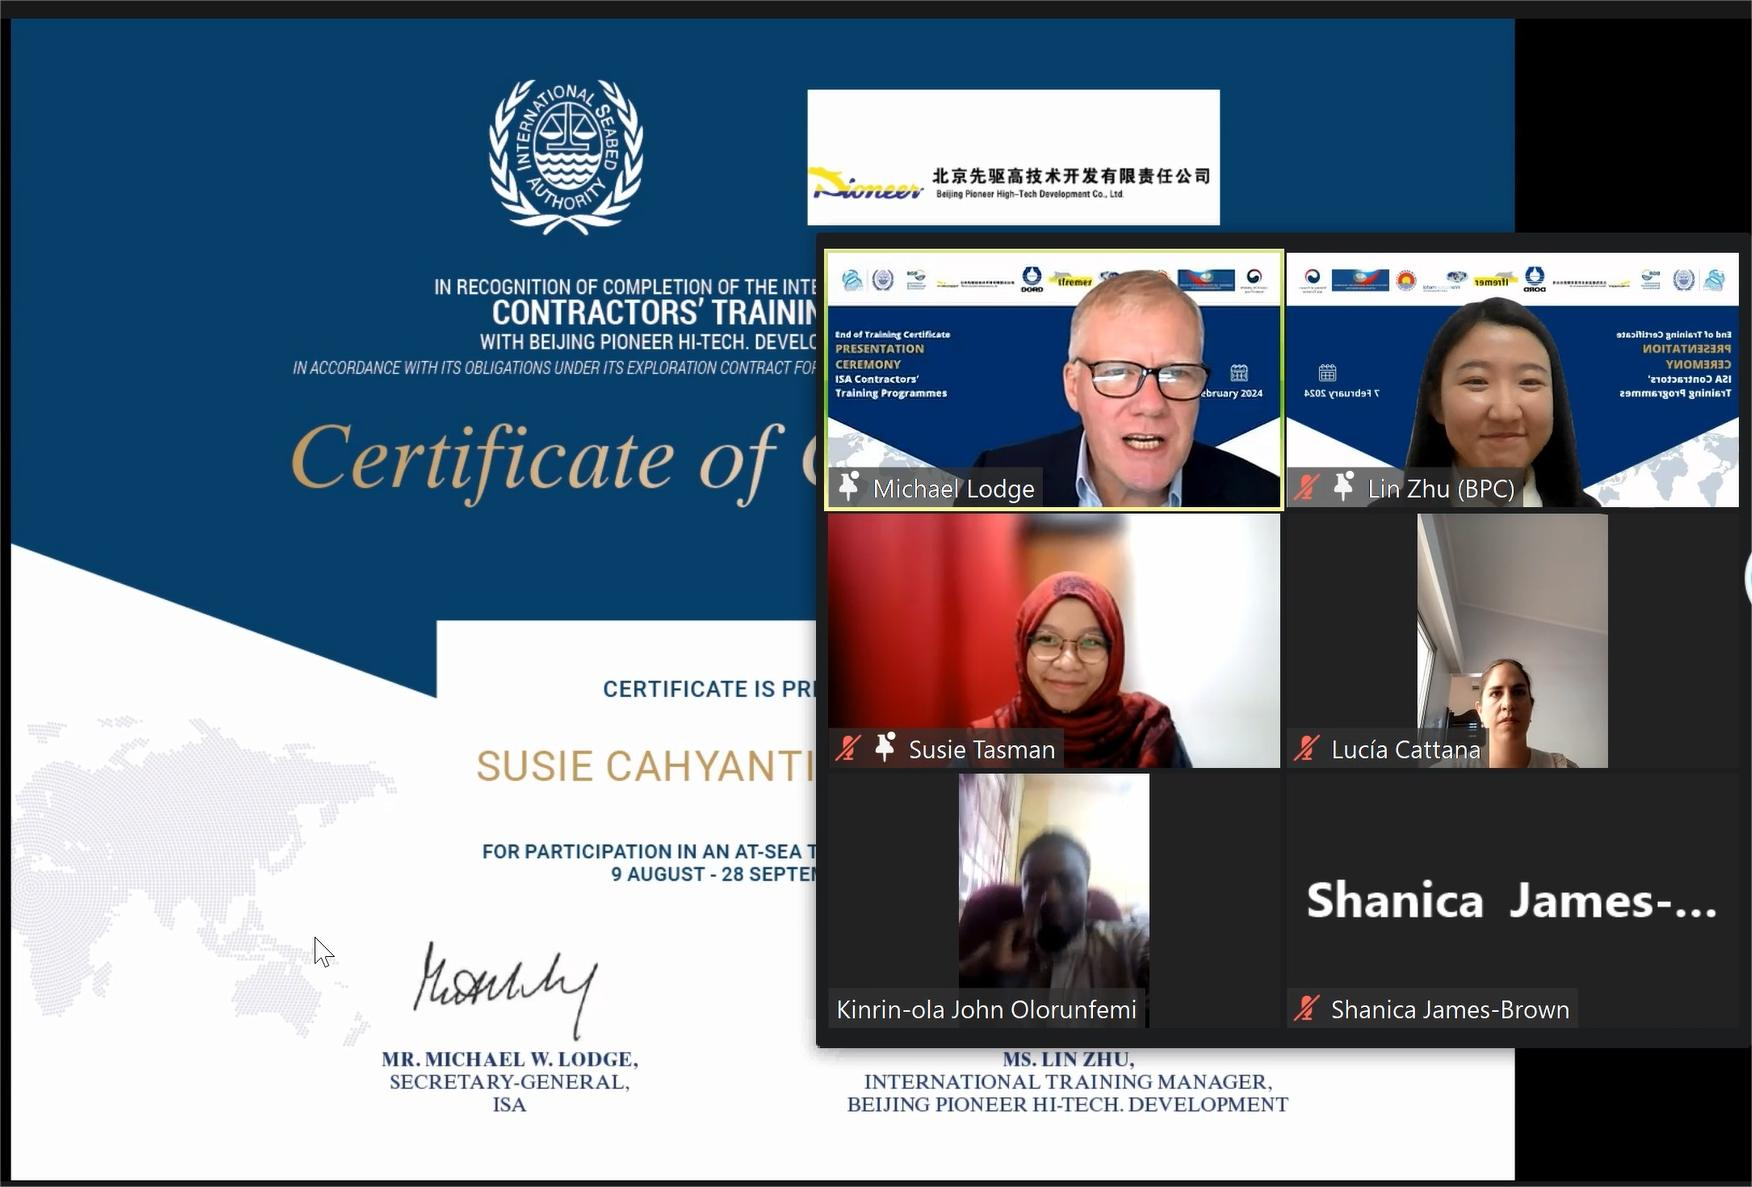
Task: Click the Susie Tasman name label
Action: [981, 750]
